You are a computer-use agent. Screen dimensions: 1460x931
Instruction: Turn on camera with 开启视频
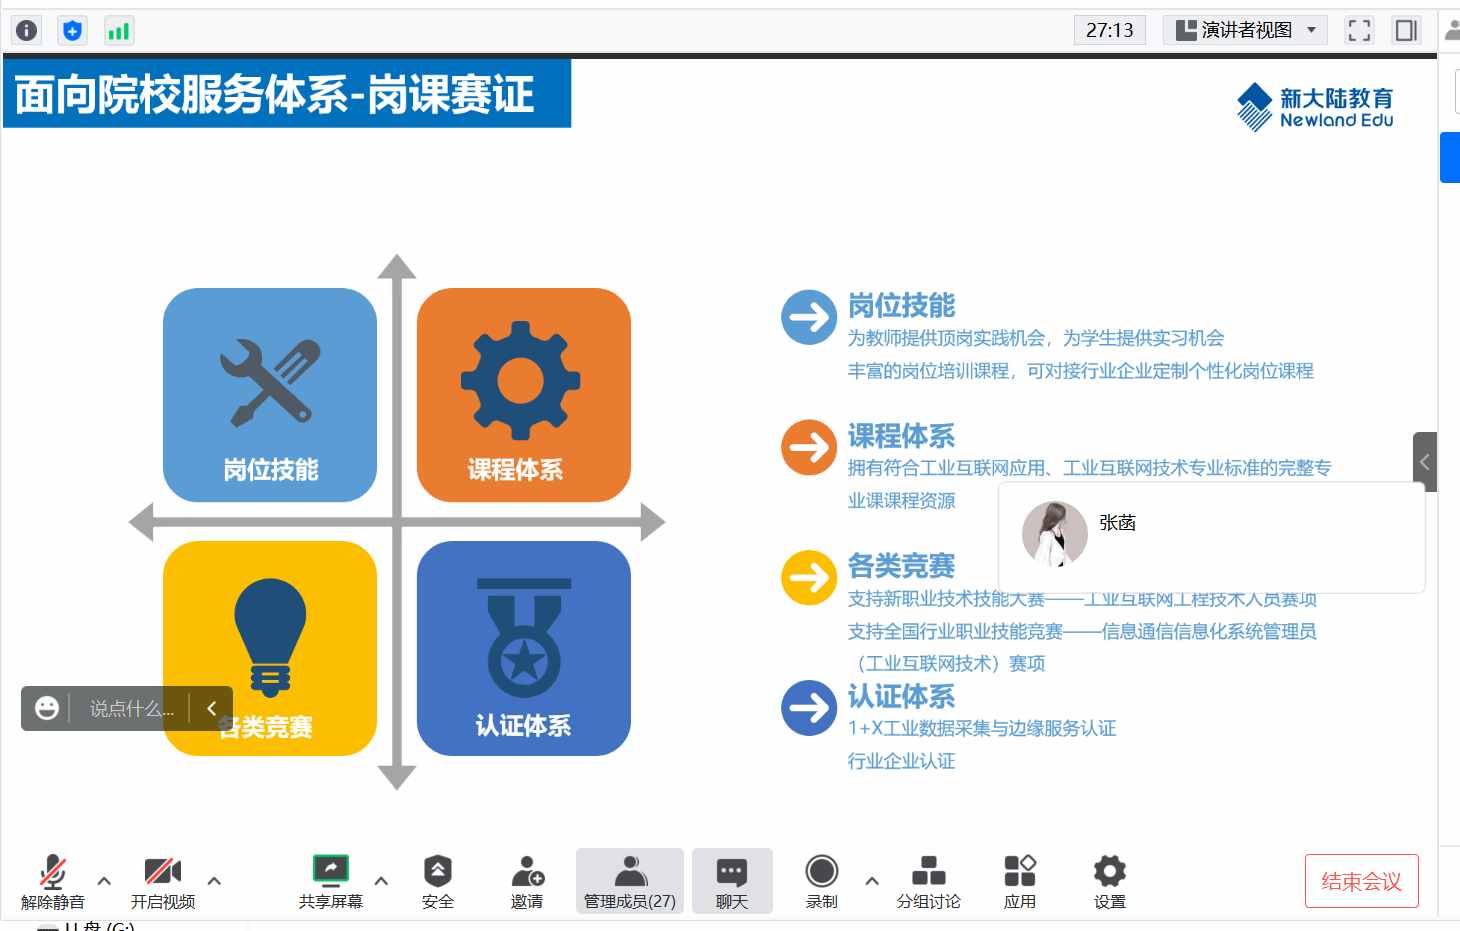(x=163, y=881)
